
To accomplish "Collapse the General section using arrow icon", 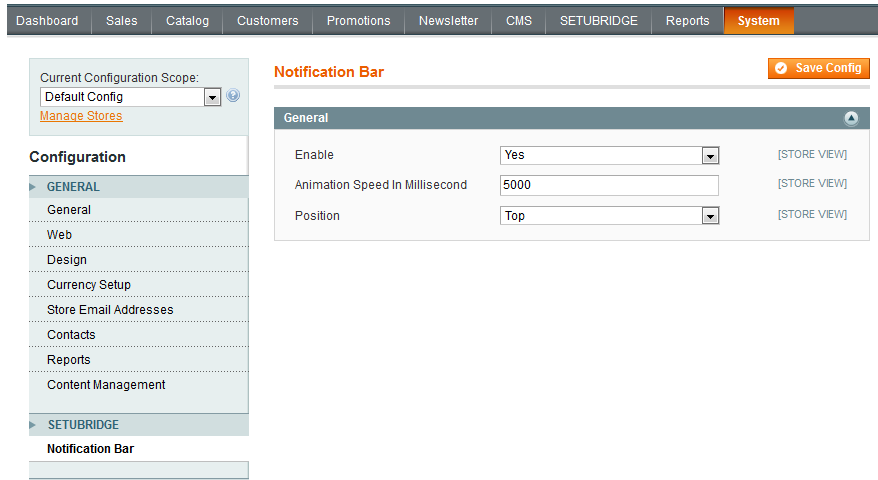I will click(851, 118).
